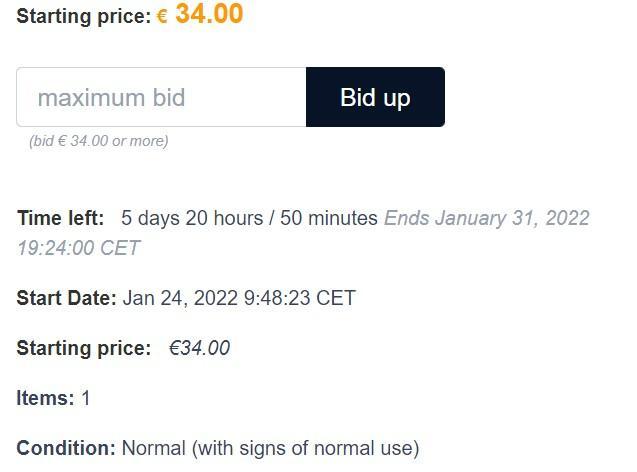
Task: Click the lower Starting price label
Action: coord(84,348)
